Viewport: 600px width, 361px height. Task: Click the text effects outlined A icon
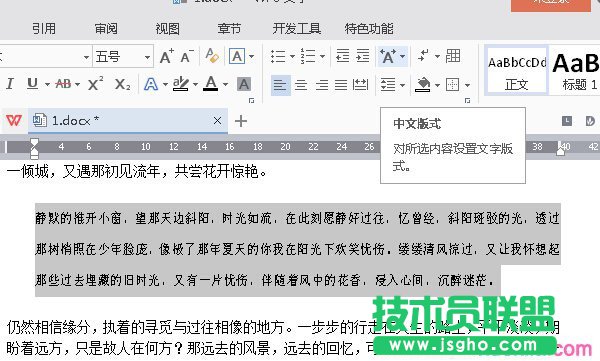click(151, 84)
